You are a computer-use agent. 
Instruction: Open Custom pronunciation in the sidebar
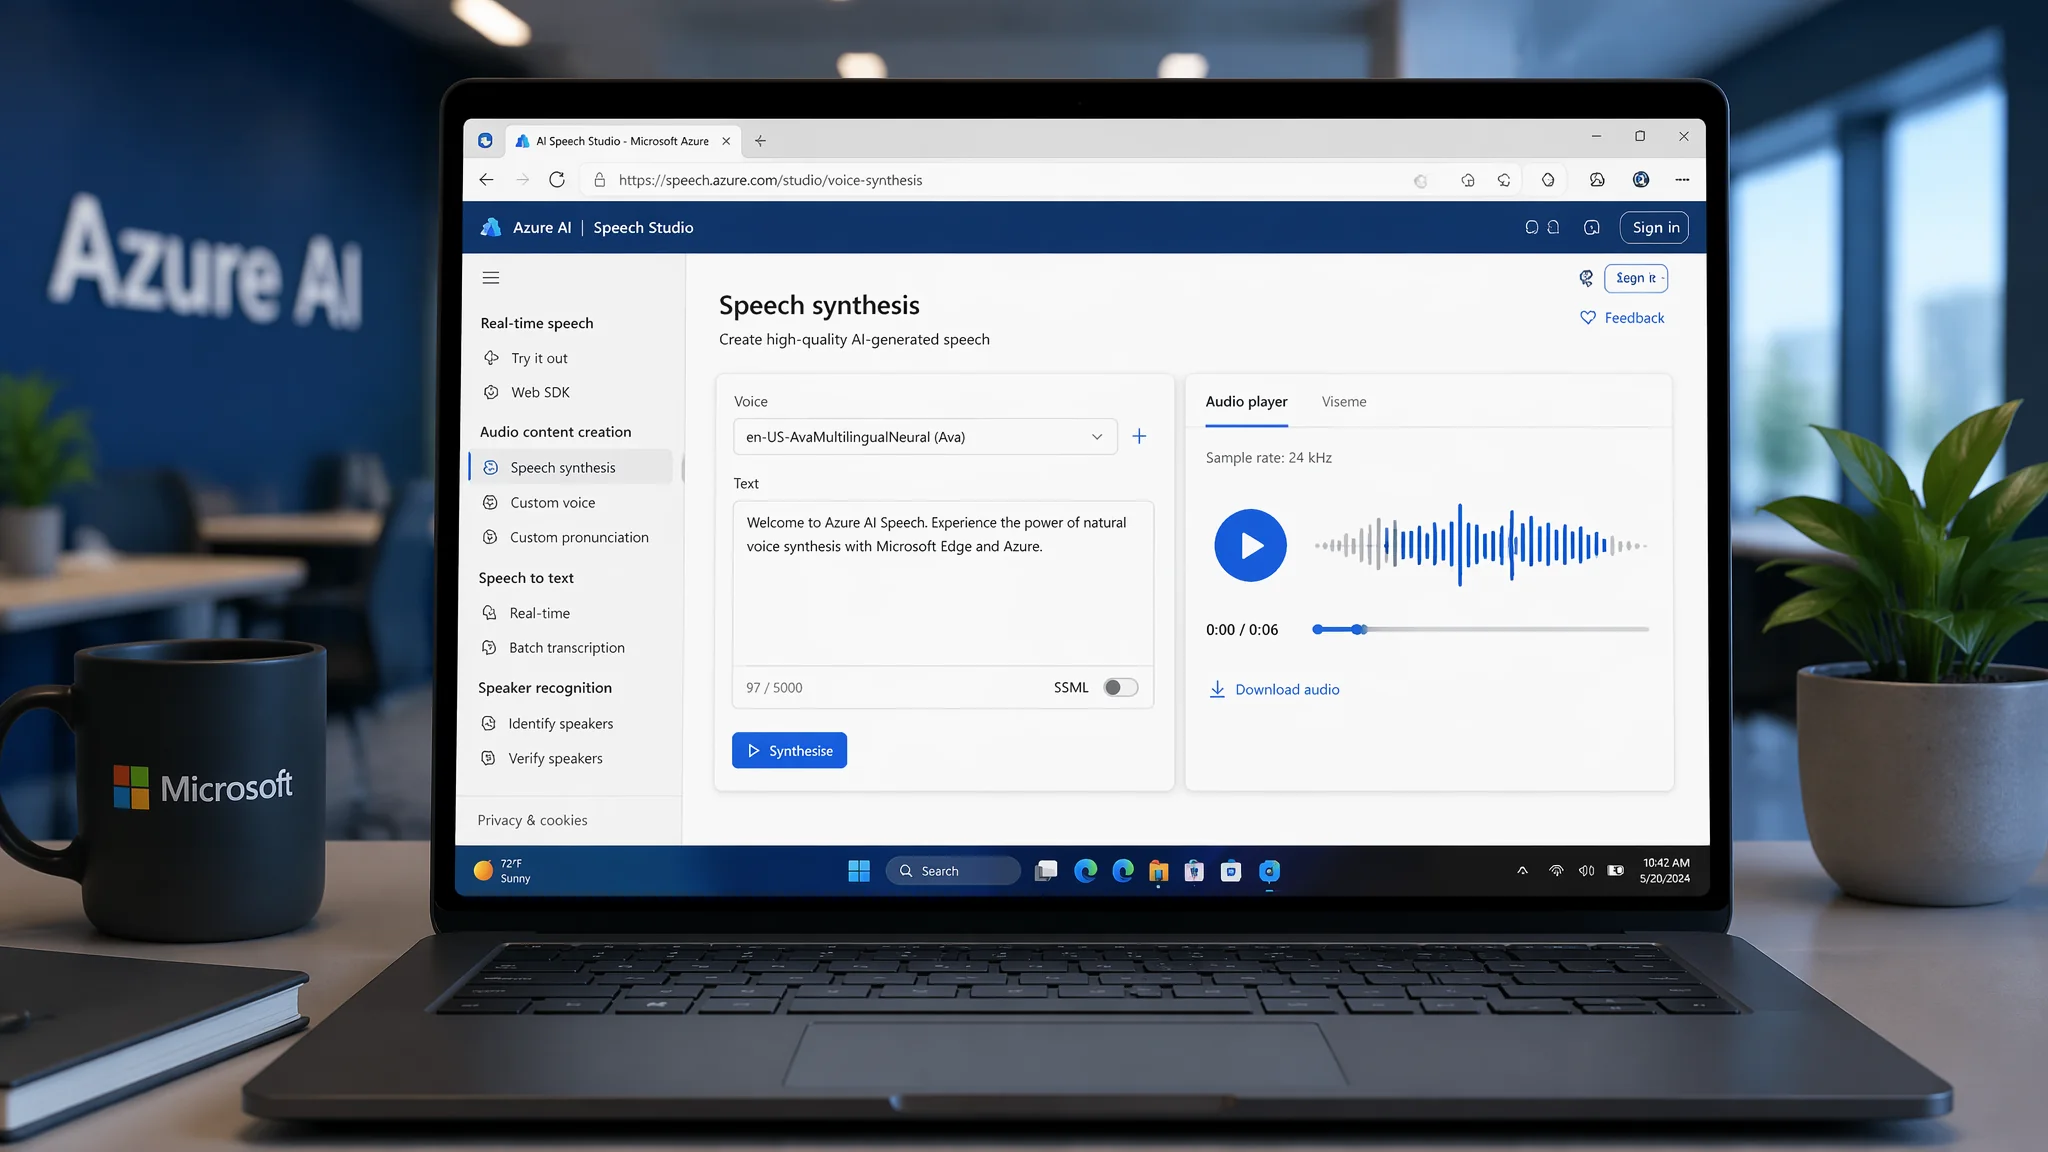coord(579,537)
